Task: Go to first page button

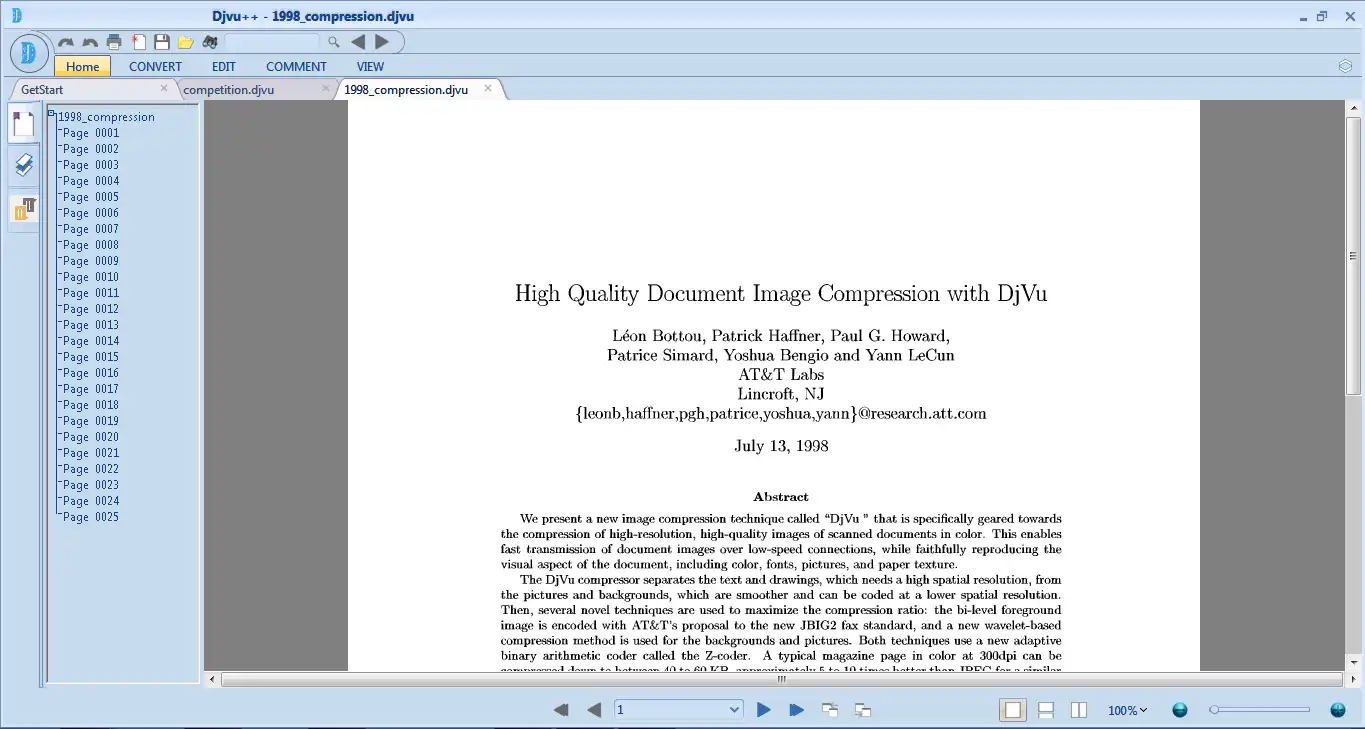Action: click(x=561, y=710)
